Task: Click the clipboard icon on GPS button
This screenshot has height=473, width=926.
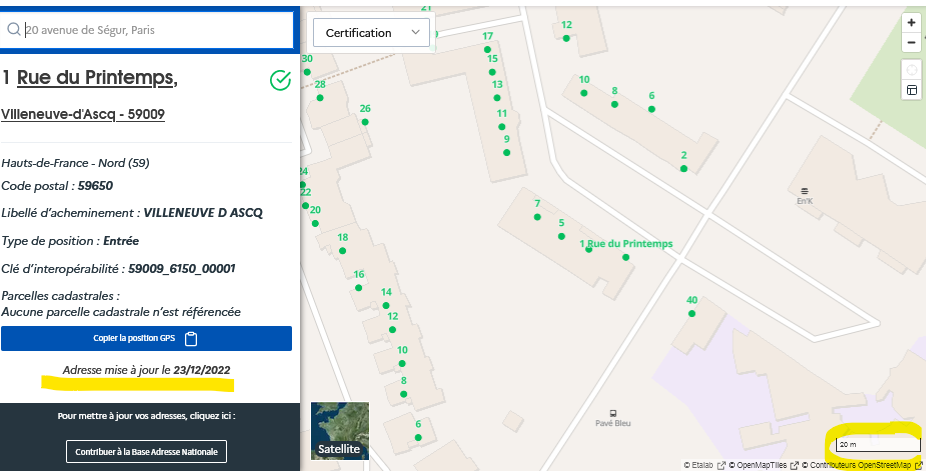Action: pos(191,338)
